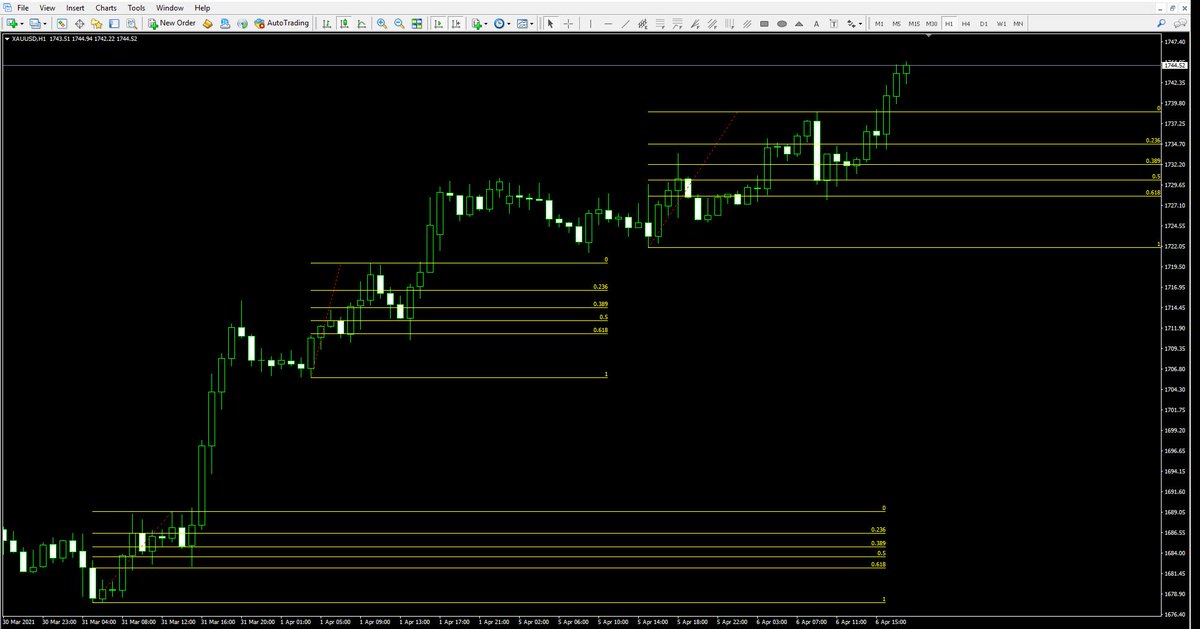The image size is (1200, 629).
Task: Open a New Chart from the toolbar
Action: coord(11,23)
